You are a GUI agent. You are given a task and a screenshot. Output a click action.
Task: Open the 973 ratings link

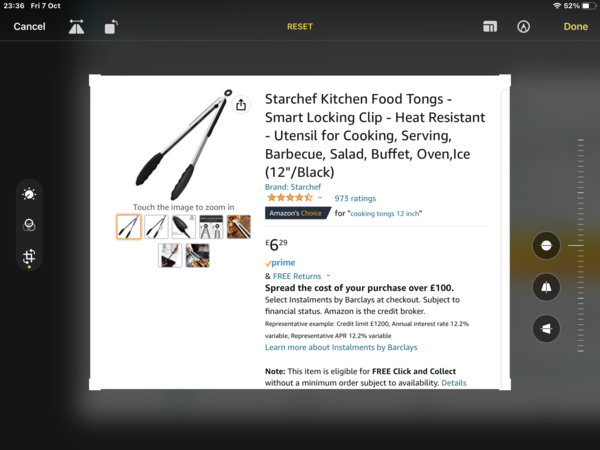coord(355,198)
